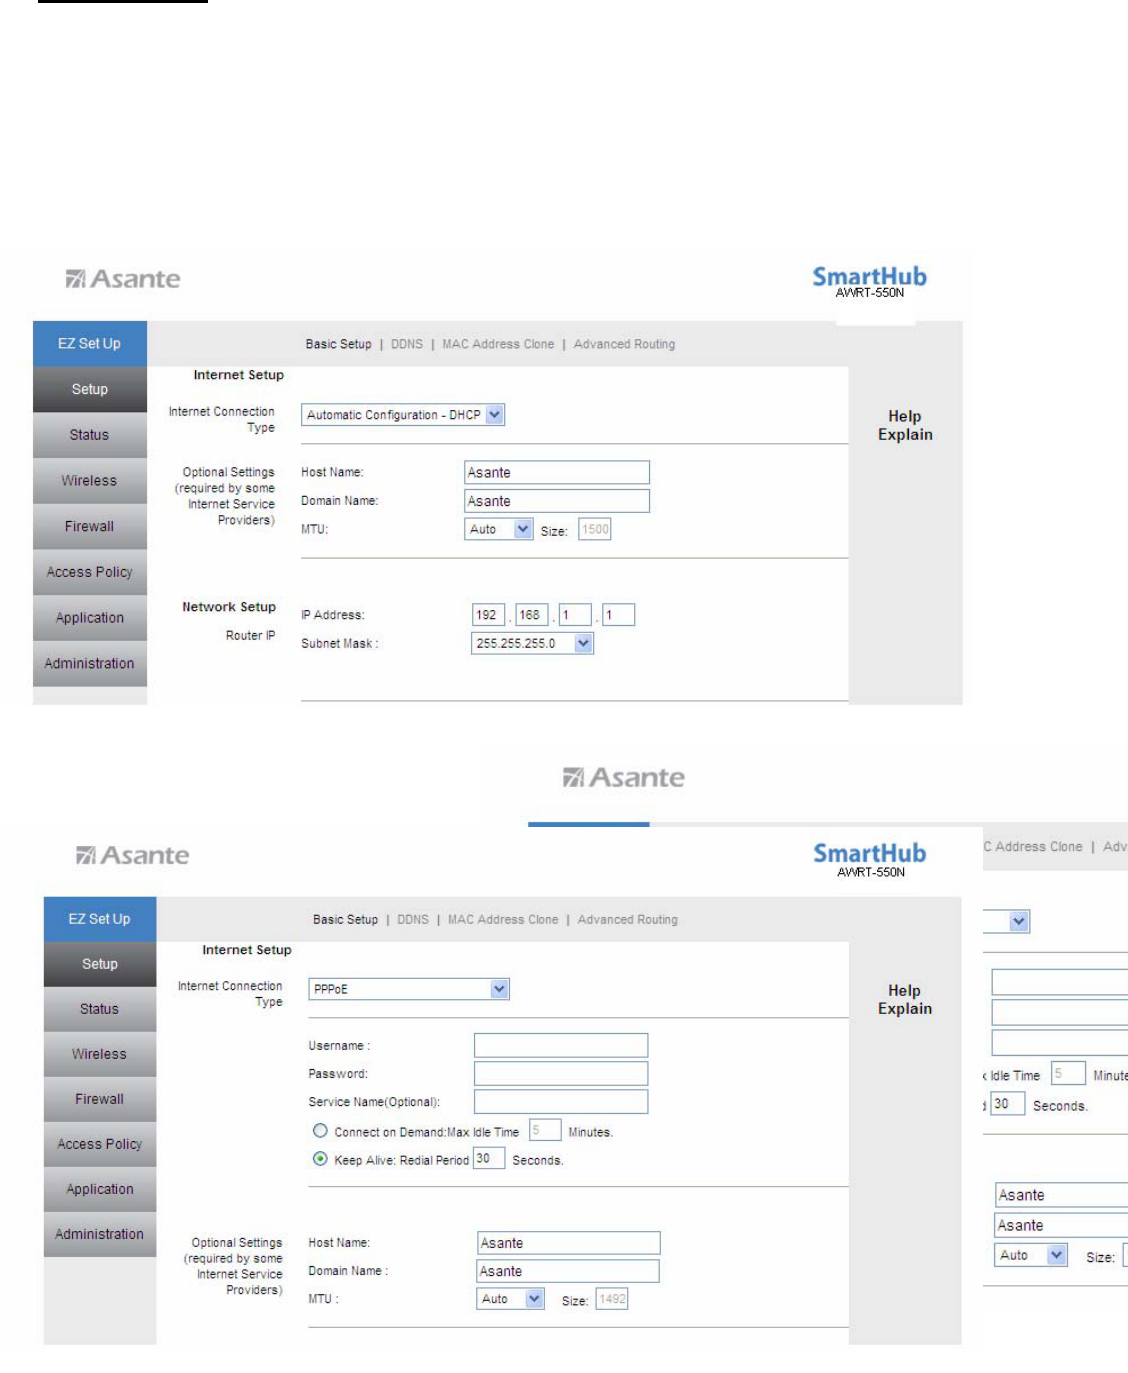Open Administration in the DHCP screen sidebar
The width and height of the screenshot is (1128, 1373).
tap(90, 663)
